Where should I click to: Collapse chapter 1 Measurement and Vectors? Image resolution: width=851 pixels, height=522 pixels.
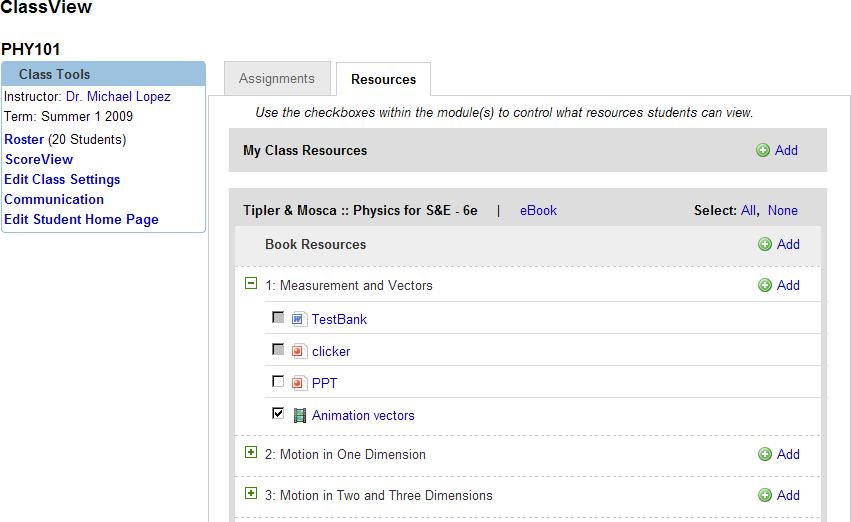[251, 284]
